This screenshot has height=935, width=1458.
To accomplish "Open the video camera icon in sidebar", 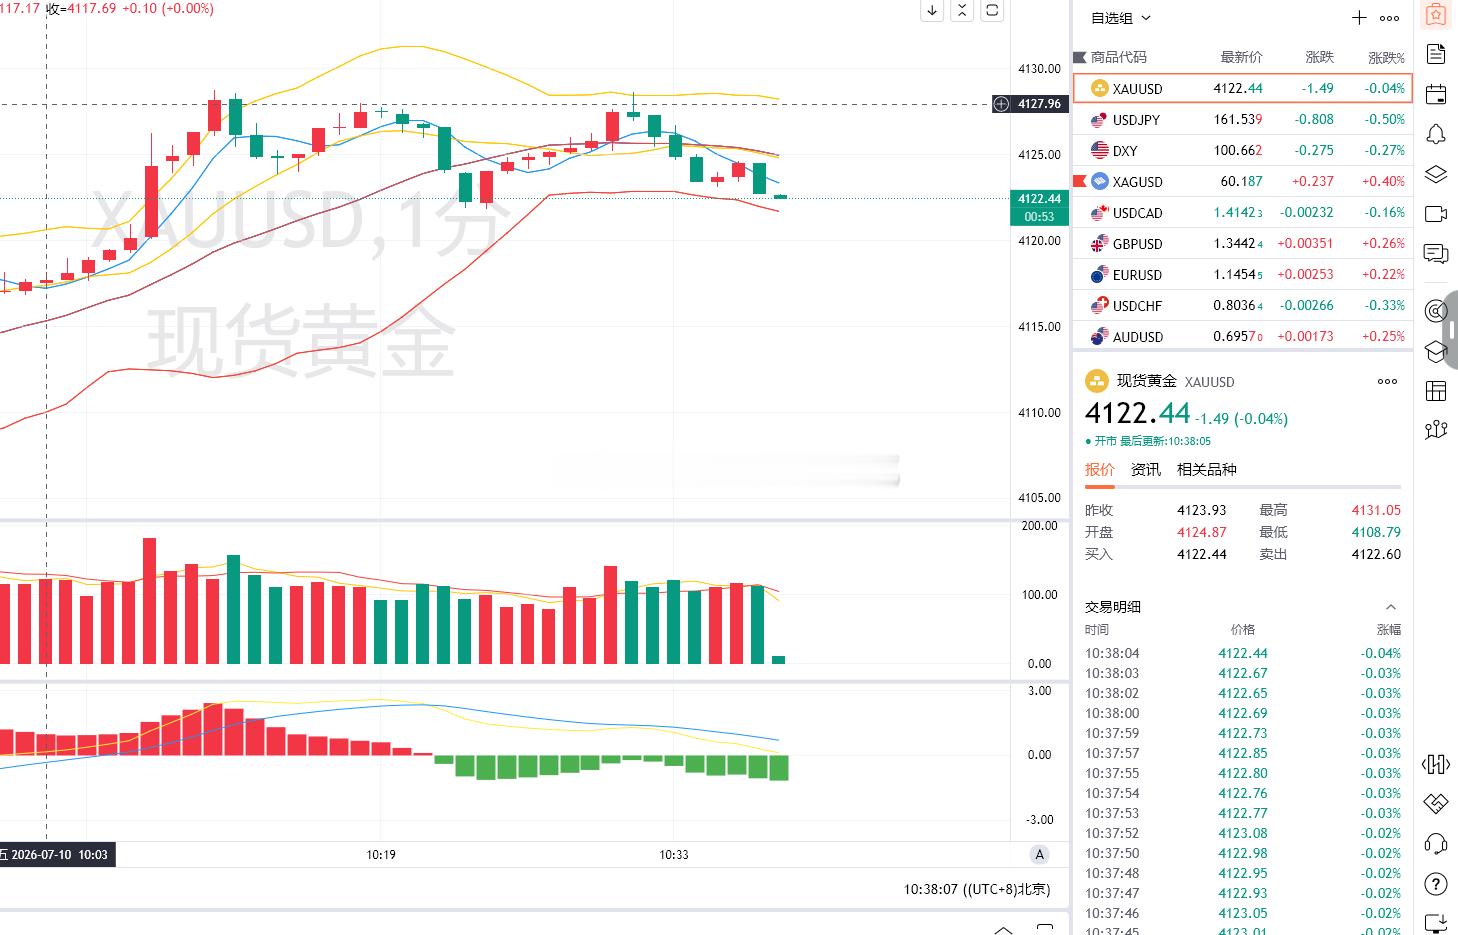I will 1436,213.
